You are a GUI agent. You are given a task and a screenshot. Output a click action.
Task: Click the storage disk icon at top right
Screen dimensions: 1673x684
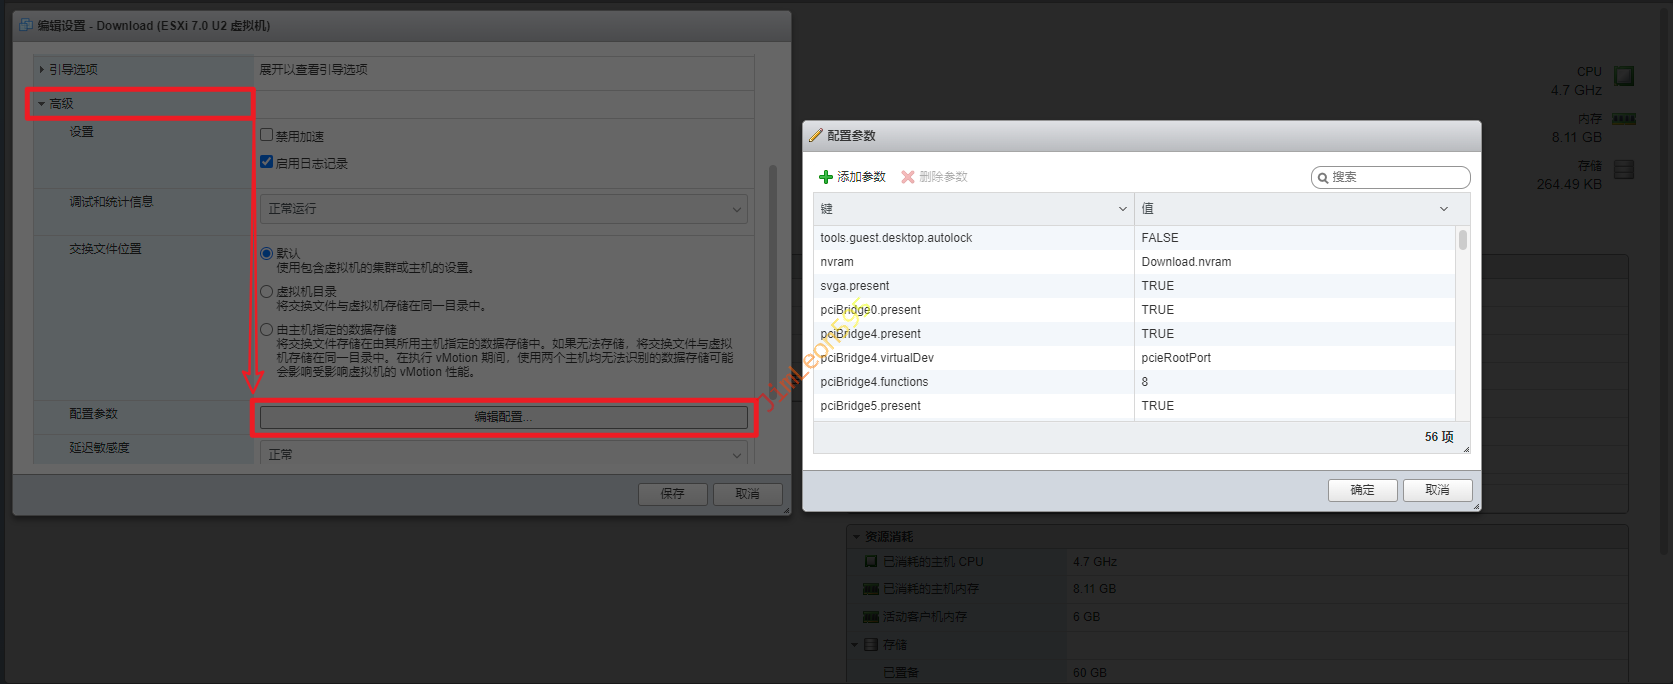click(x=1624, y=169)
